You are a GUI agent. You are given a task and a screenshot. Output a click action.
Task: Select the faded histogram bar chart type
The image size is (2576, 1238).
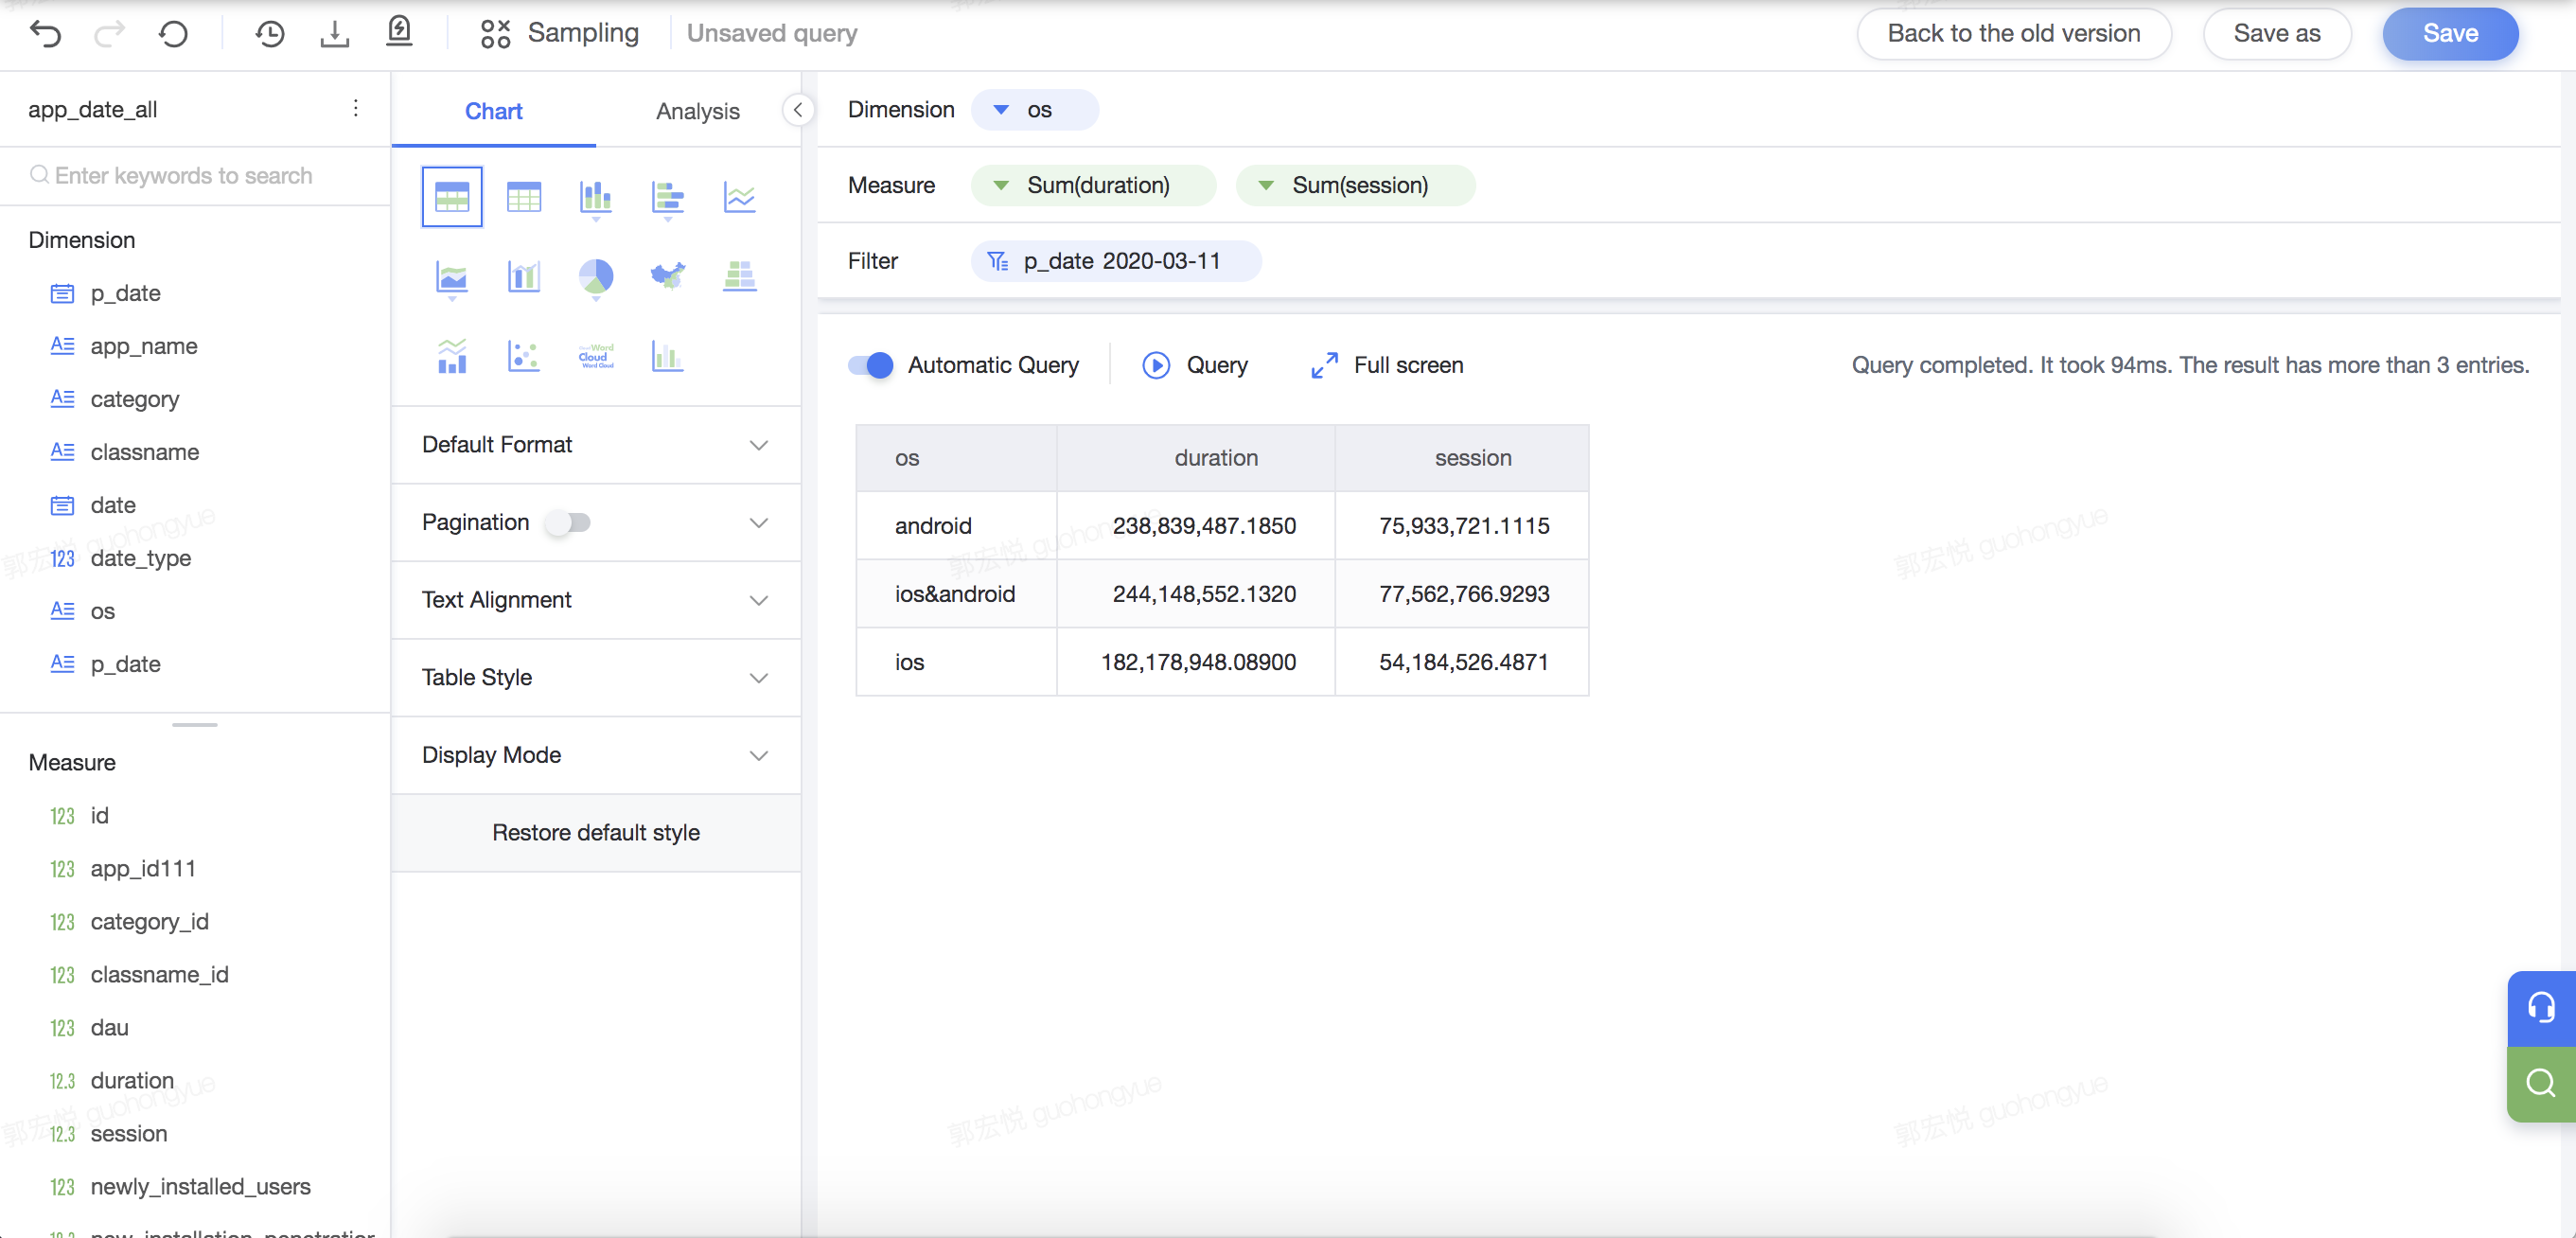click(x=668, y=356)
